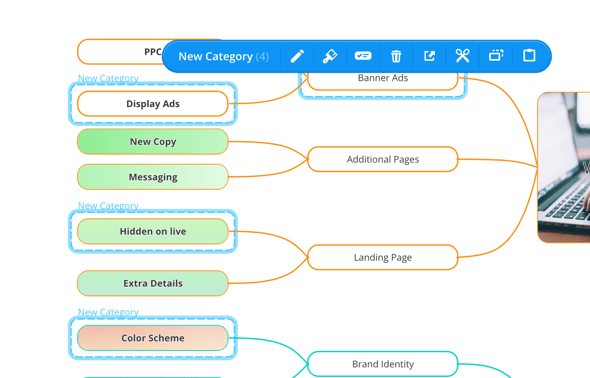
Task: Select the New Copy node
Action: [x=153, y=142]
